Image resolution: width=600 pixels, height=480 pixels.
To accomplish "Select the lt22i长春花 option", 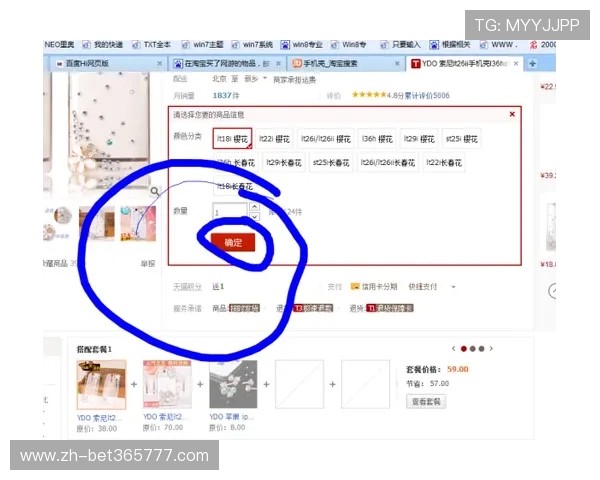I will [x=443, y=163].
